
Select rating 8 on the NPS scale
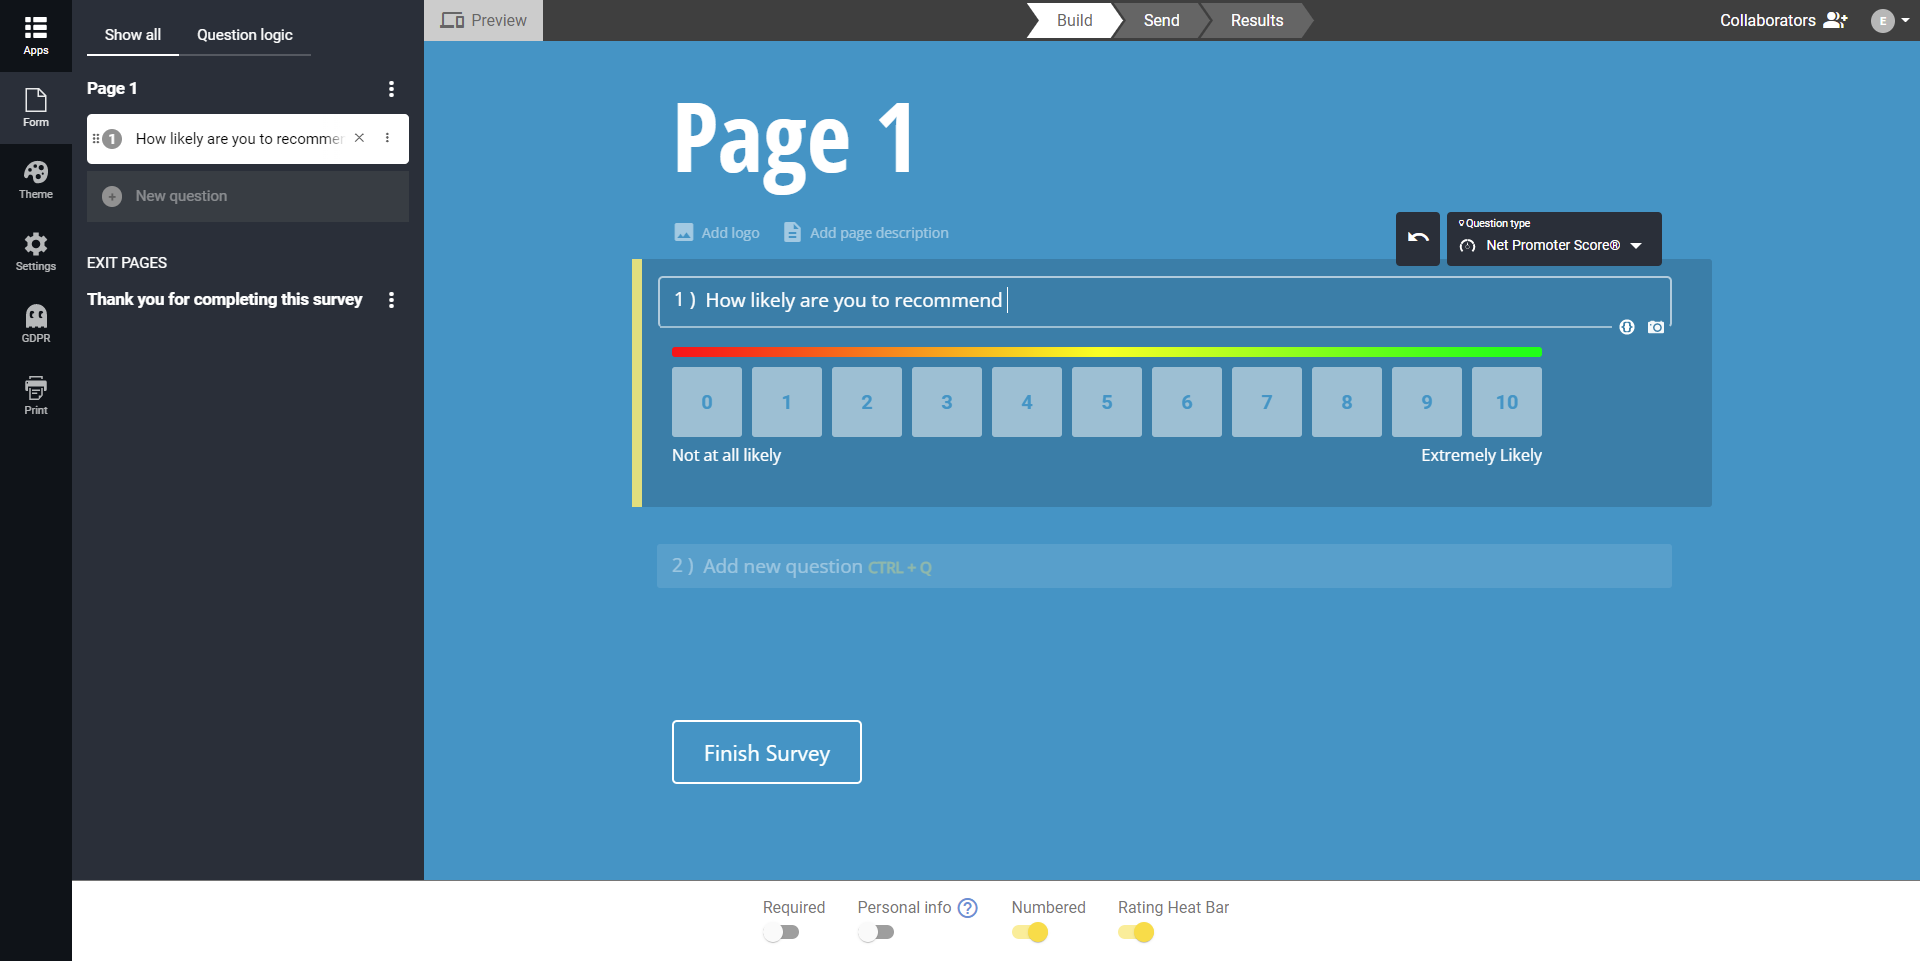[x=1347, y=402]
